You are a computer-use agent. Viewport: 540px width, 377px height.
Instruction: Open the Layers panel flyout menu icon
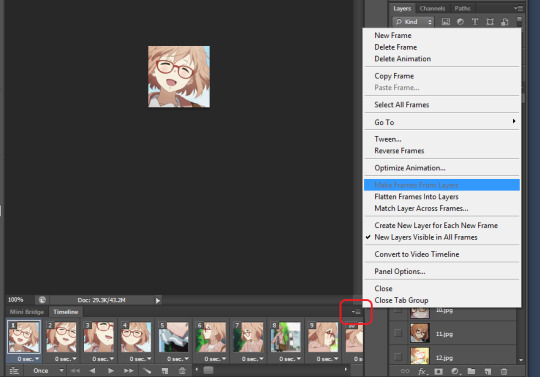518,8
